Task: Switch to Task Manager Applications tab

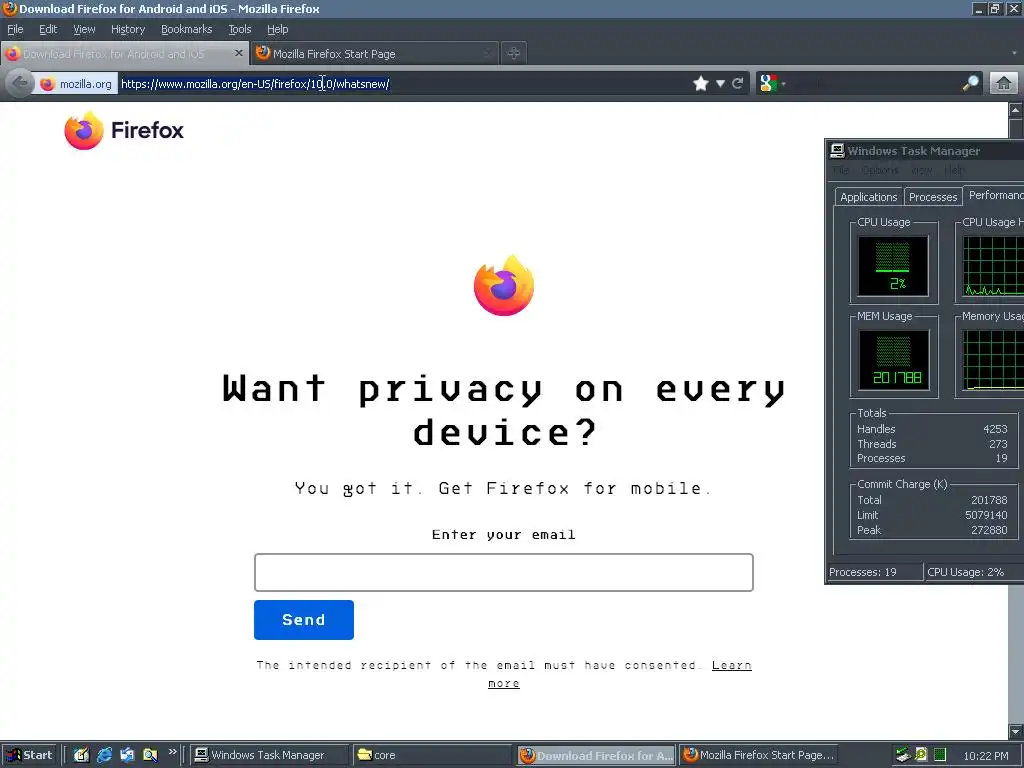Action: [x=868, y=197]
